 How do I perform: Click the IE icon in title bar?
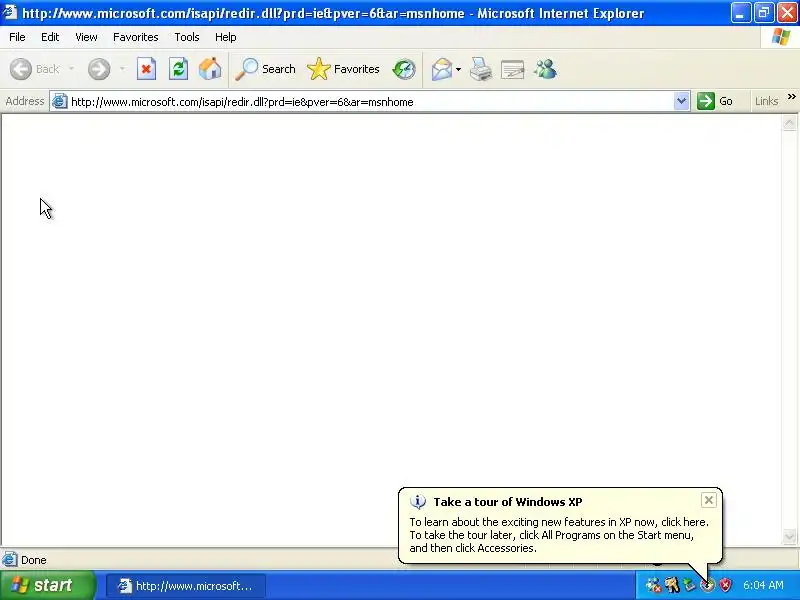coord(10,12)
